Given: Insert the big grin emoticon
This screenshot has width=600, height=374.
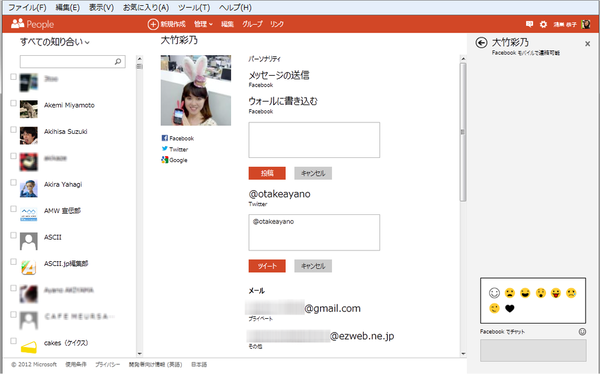Looking at the screenshot, I should (x=525, y=293).
